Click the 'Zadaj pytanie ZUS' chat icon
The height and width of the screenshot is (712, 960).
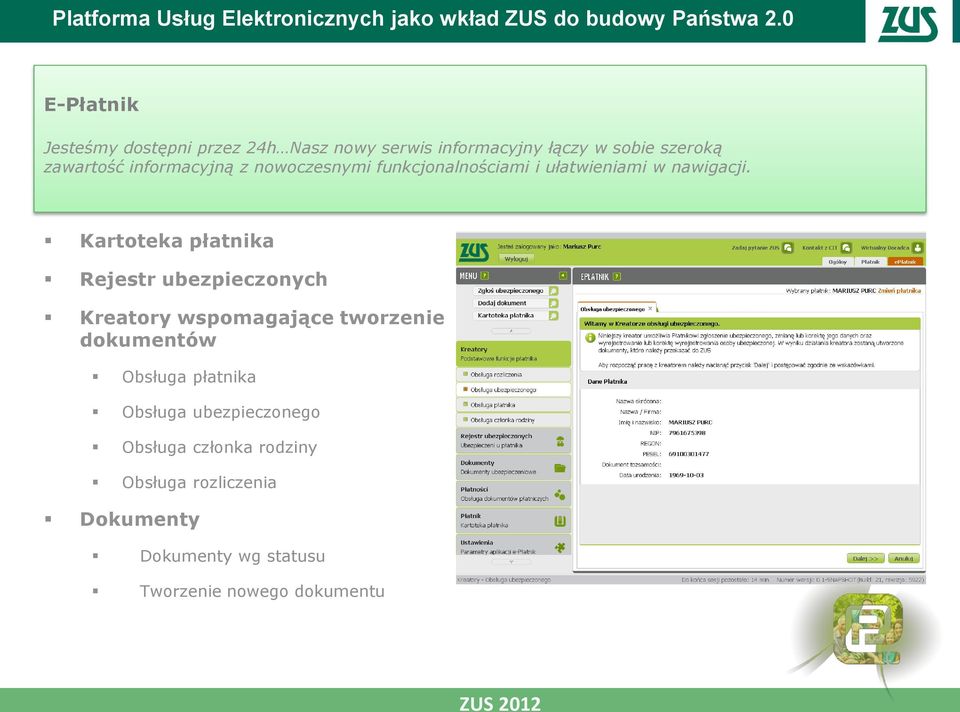(x=787, y=248)
